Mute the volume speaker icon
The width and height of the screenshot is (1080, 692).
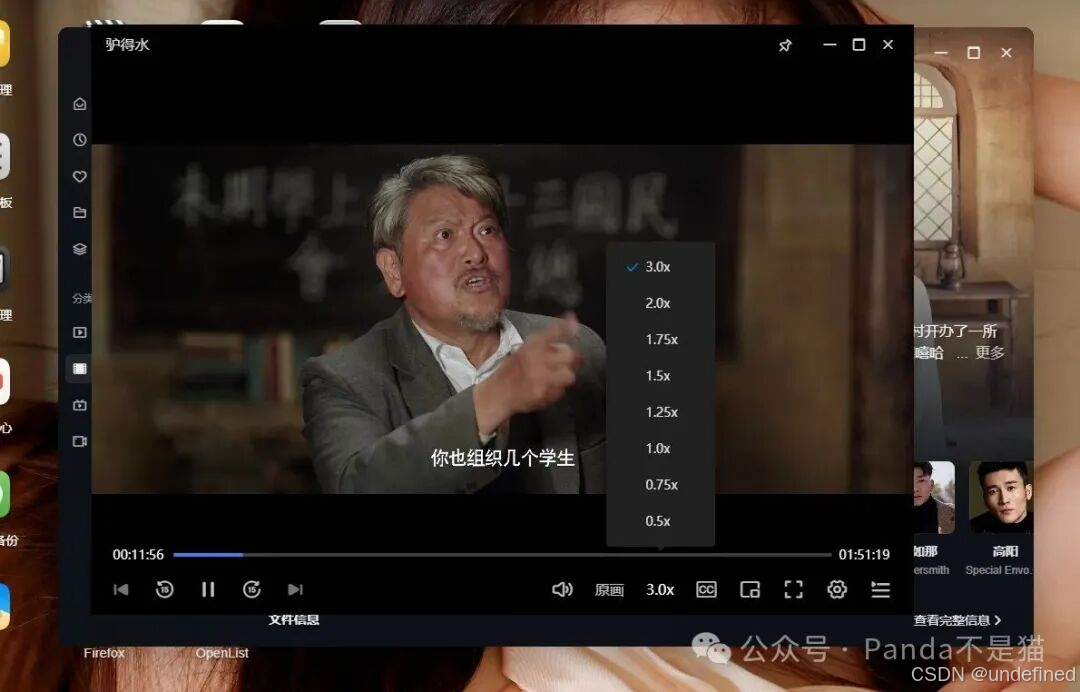[562, 589]
